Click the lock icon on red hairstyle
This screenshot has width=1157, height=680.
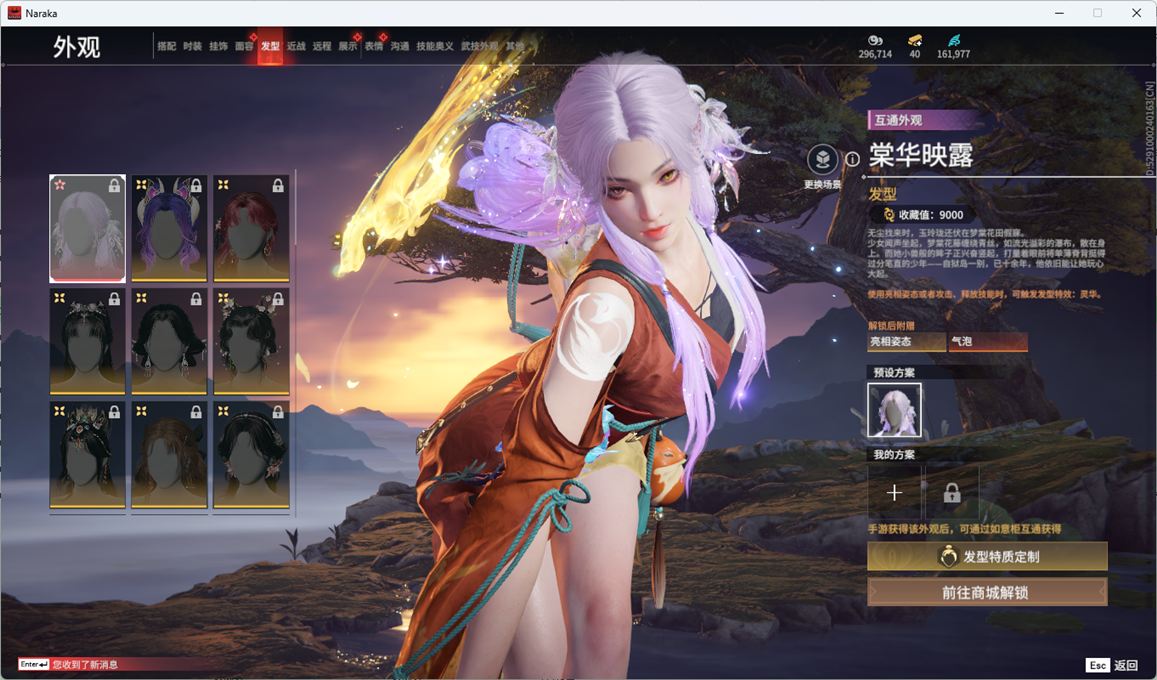point(278,186)
